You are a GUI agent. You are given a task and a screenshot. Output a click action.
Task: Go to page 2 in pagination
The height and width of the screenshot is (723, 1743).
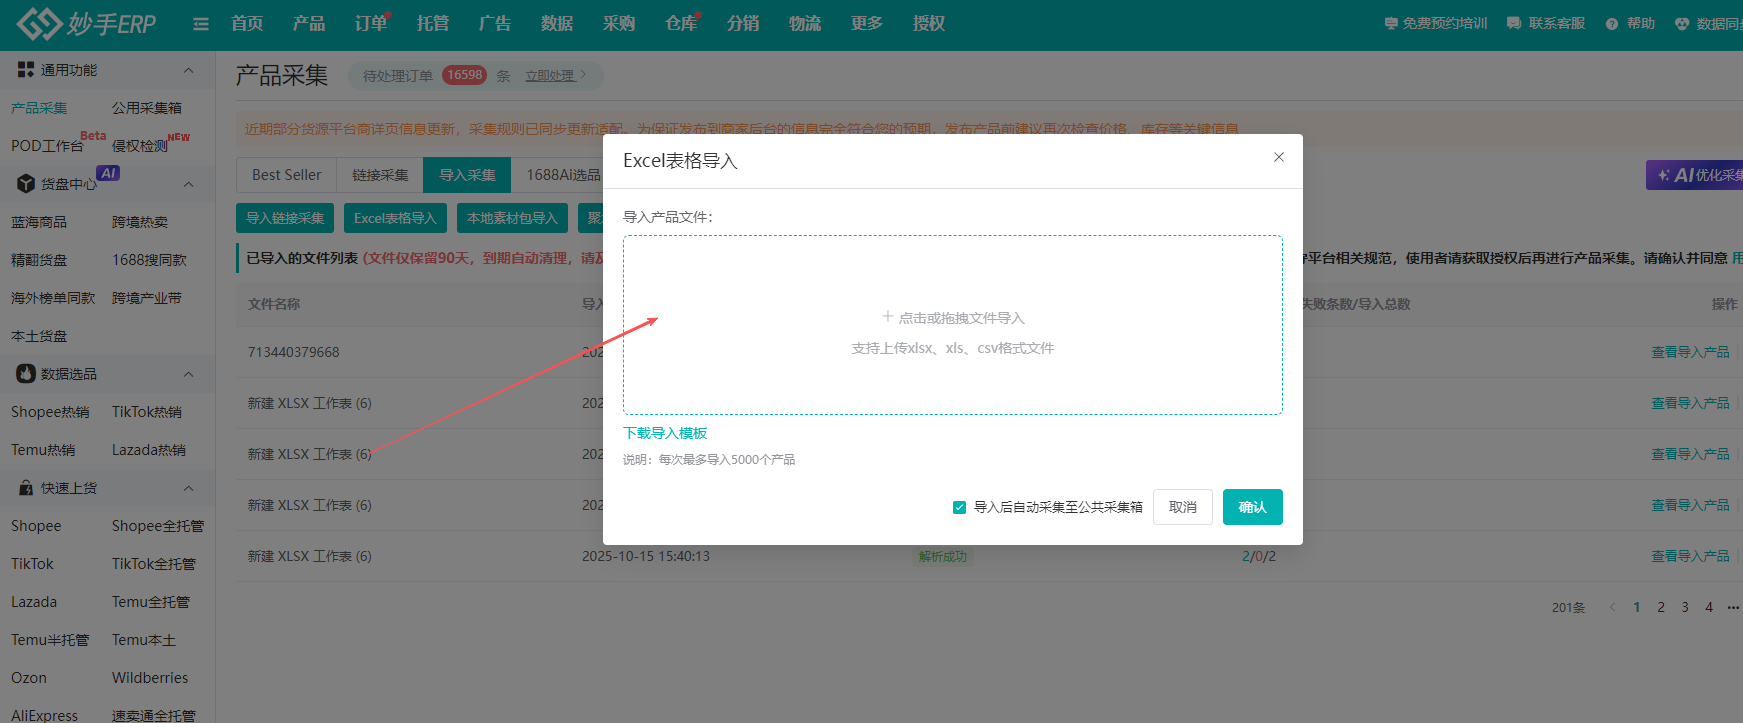pyautogui.click(x=1661, y=607)
